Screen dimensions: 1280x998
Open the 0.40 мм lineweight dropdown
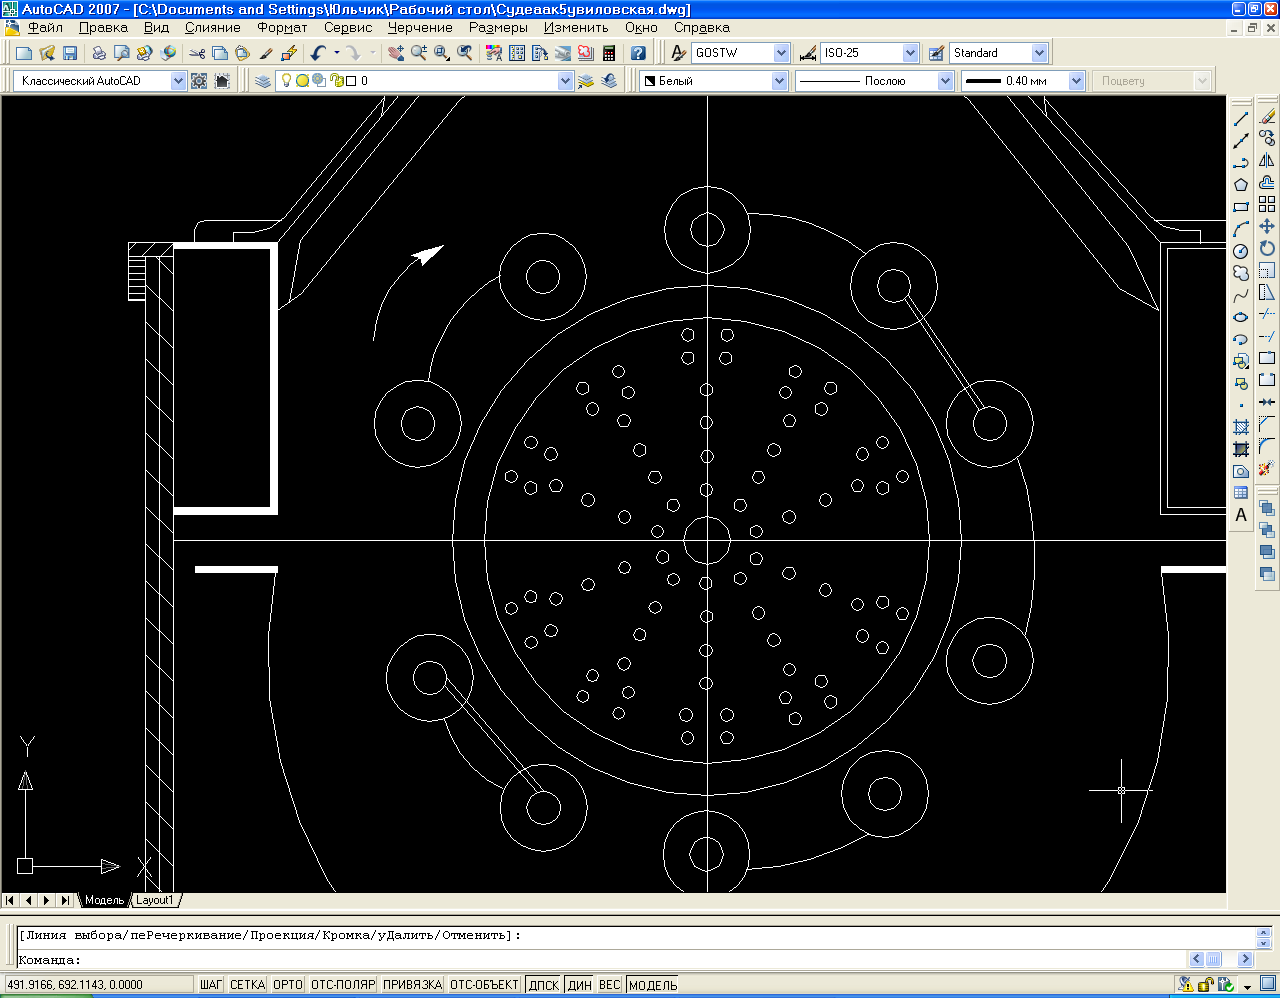click(1076, 81)
